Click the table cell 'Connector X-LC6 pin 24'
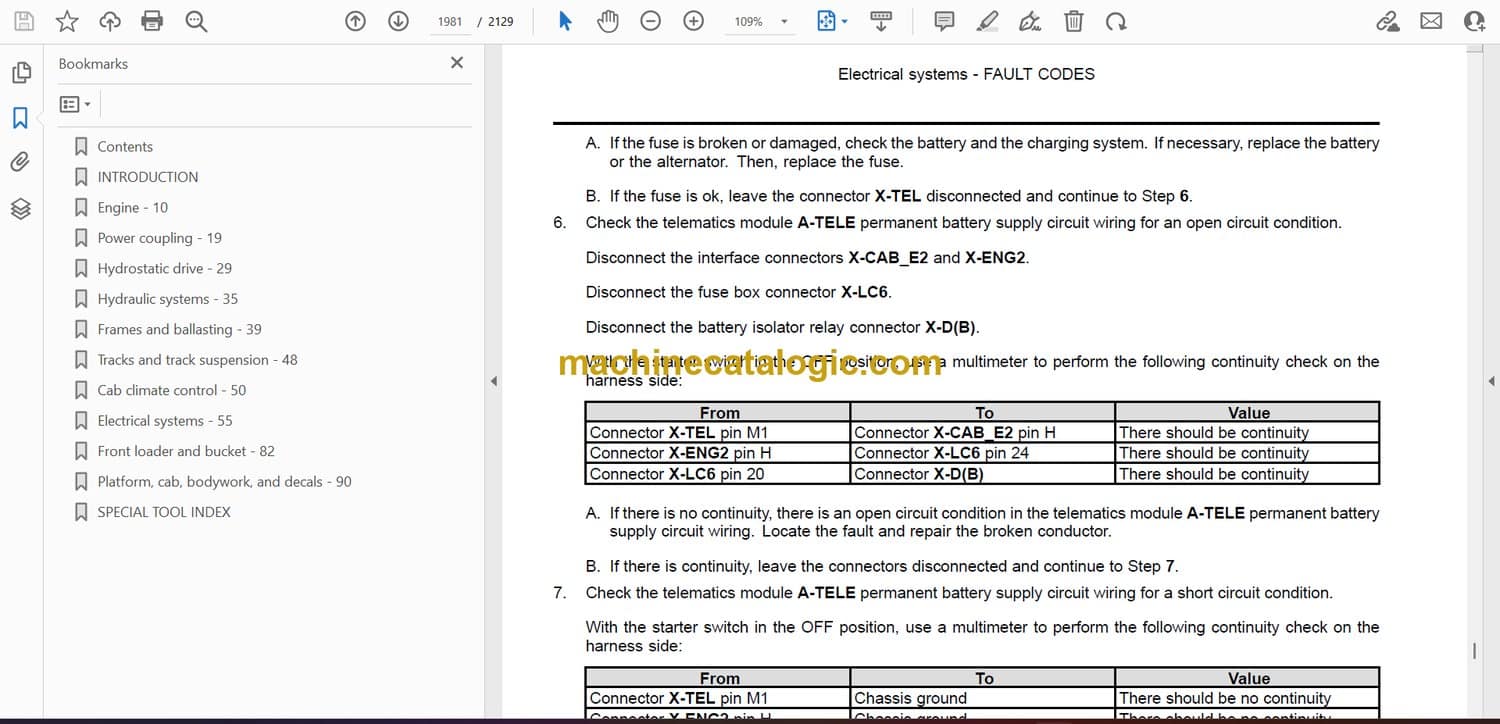 pos(982,453)
